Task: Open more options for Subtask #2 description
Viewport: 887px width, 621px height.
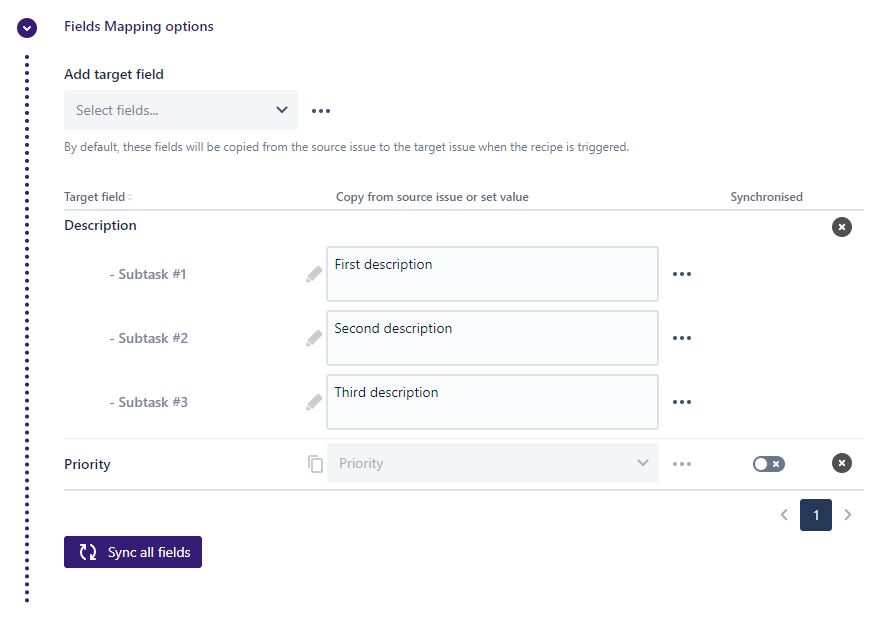Action: 682,338
